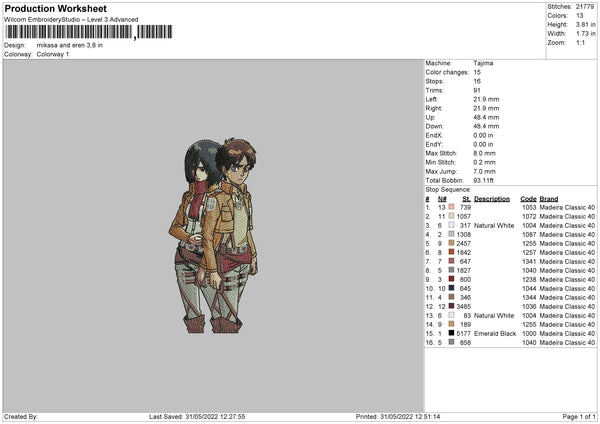Select stitch count 2457 in stop row 5
Viewport: 600px width, 424px height.
463,244
